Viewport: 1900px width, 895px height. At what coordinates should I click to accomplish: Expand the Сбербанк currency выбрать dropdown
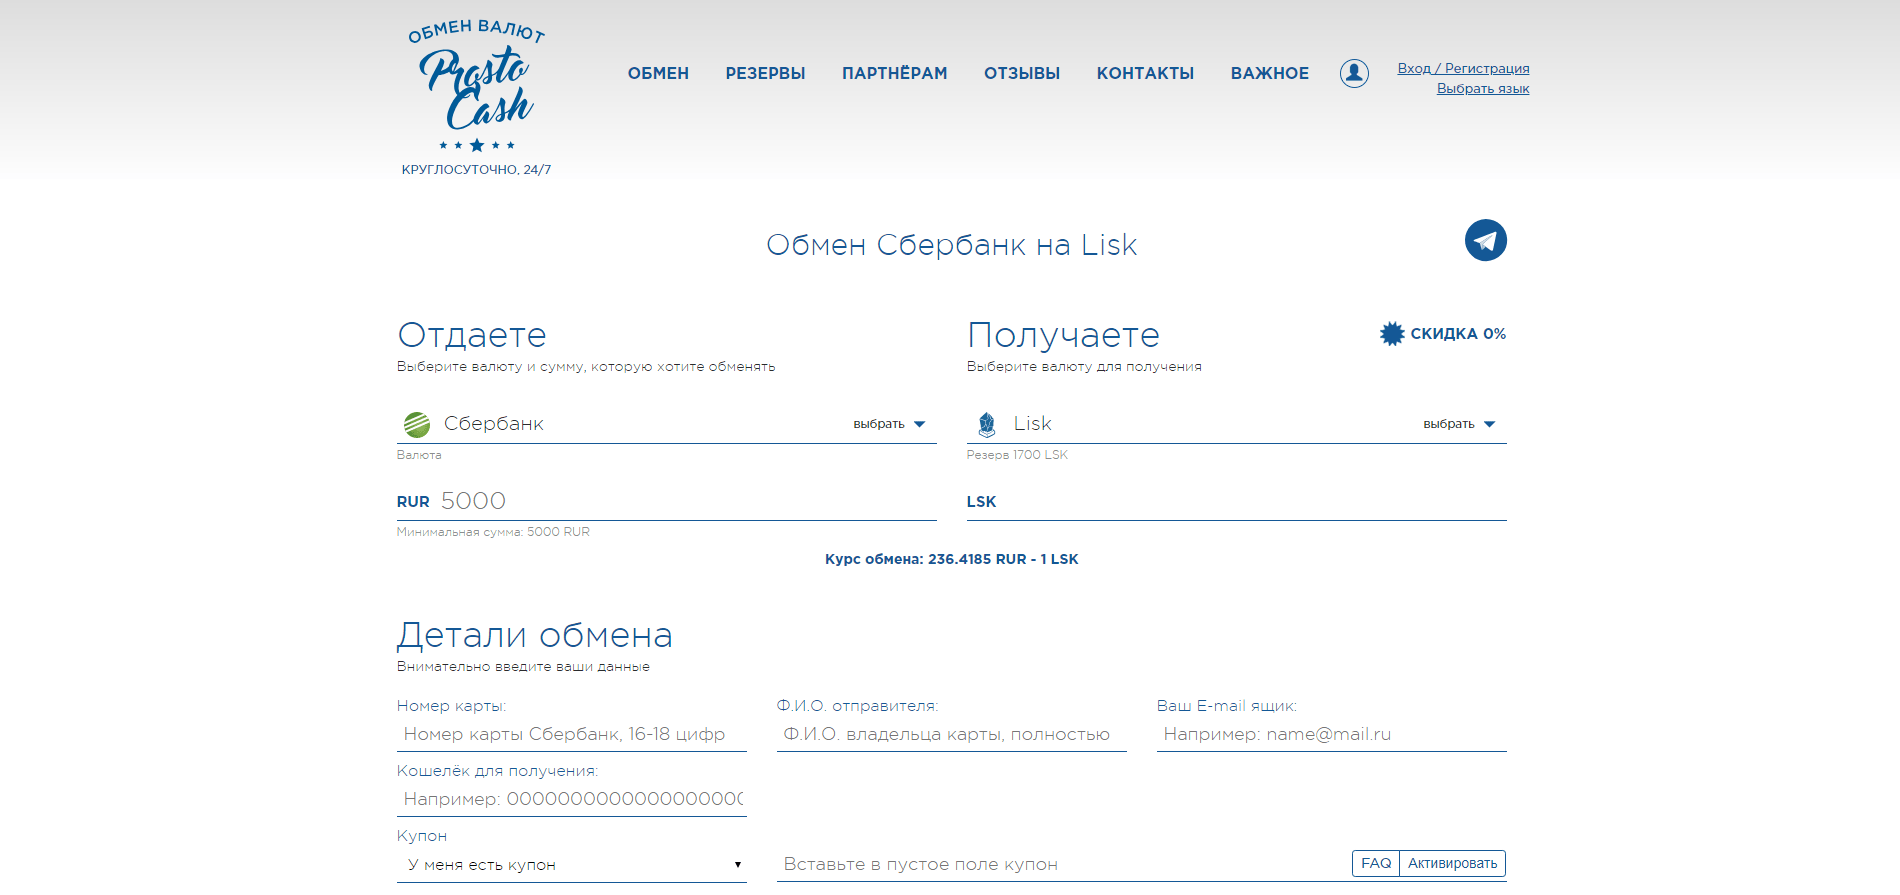[x=889, y=424]
